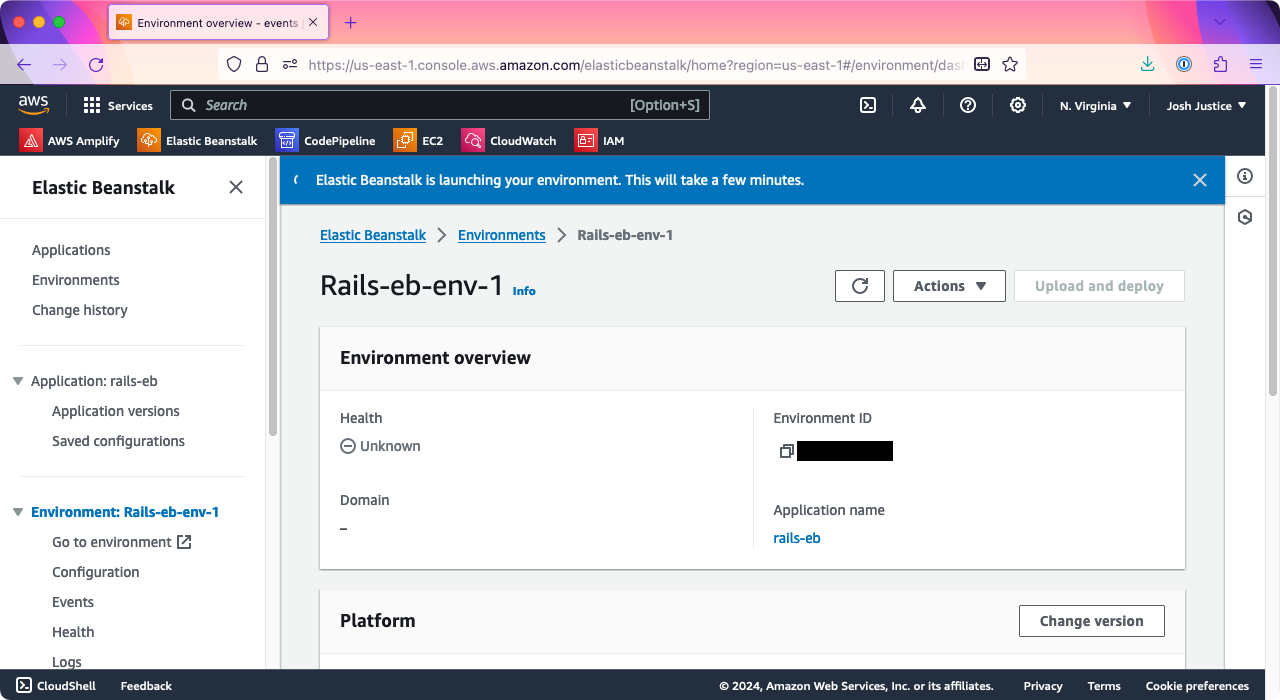Reload the browser page
Viewport: 1280px width, 700px height.
click(x=96, y=64)
